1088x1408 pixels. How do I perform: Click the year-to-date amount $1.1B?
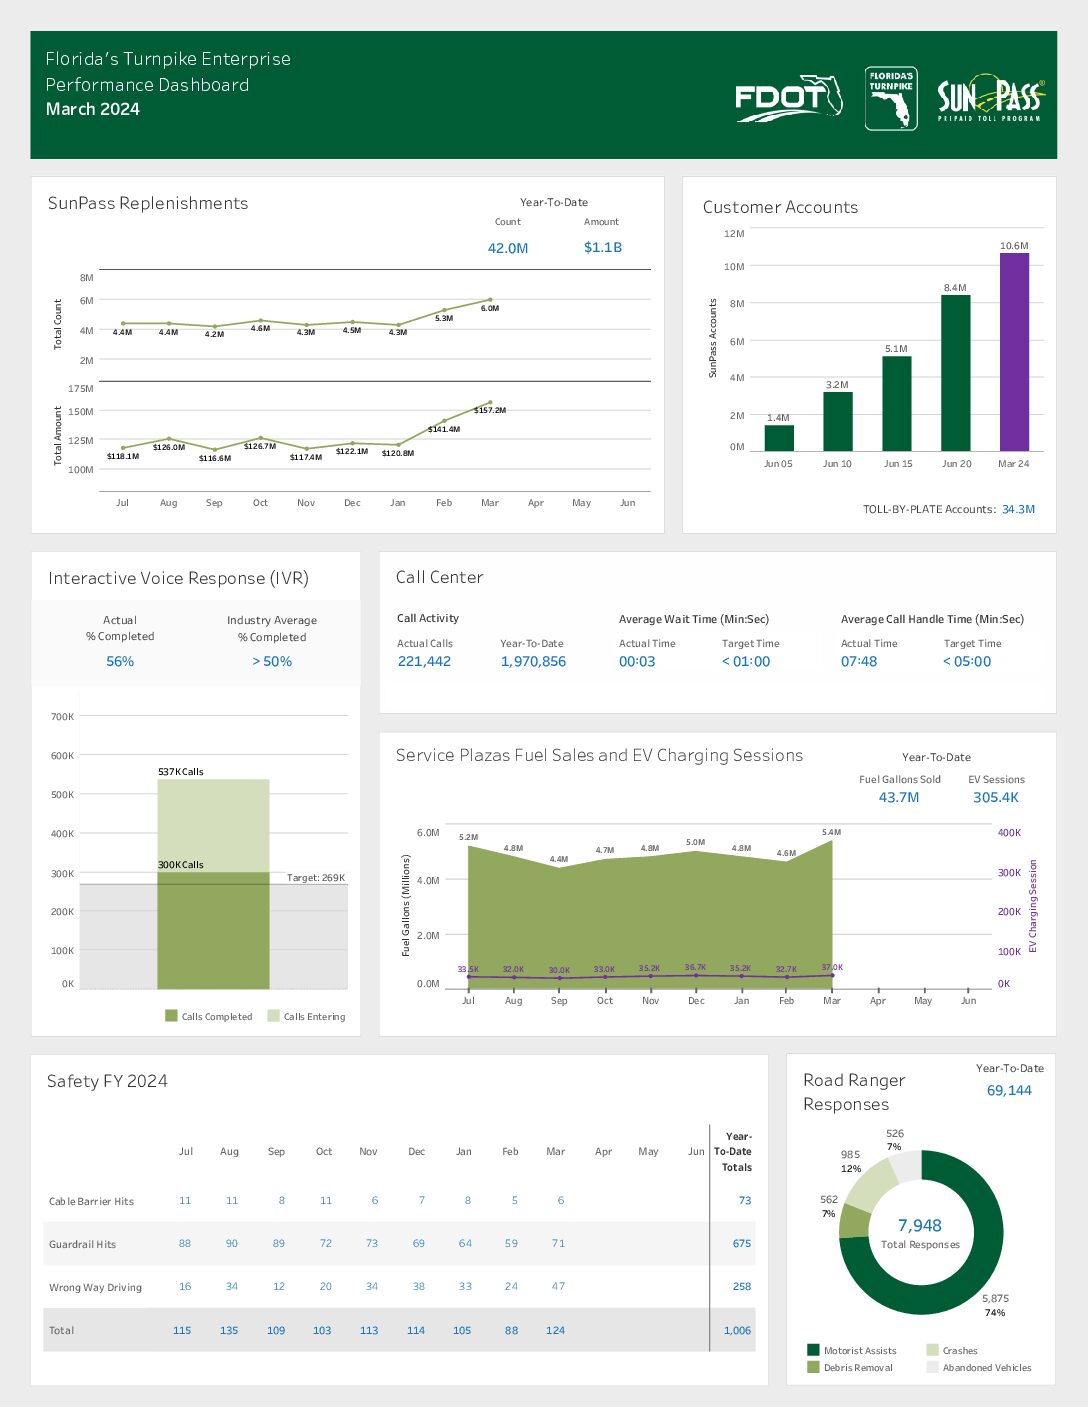pos(603,247)
